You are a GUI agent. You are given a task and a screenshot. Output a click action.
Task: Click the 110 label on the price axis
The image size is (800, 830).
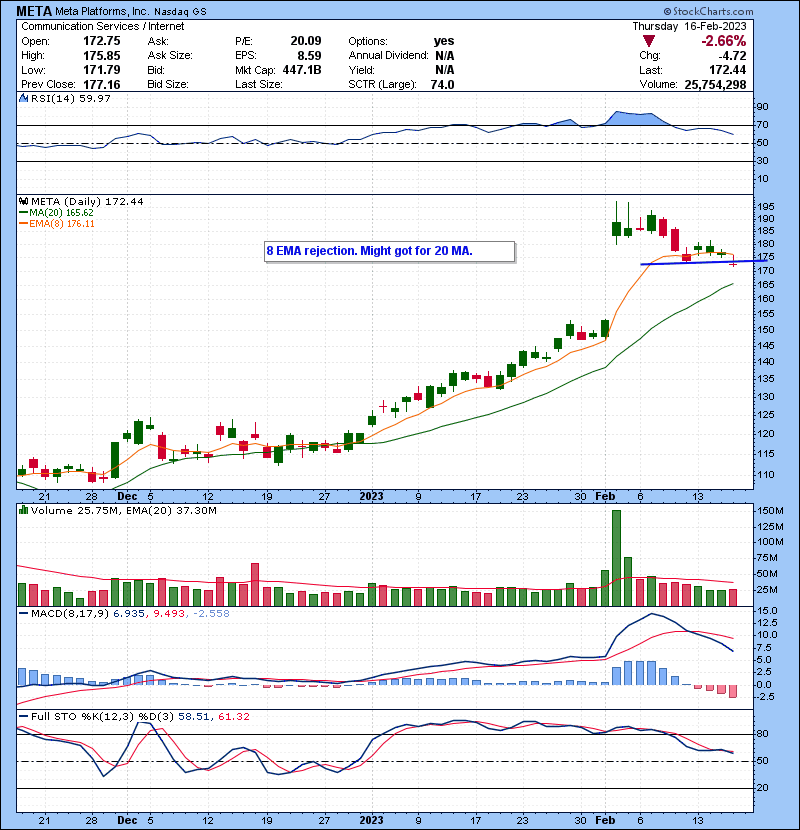(766, 475)
